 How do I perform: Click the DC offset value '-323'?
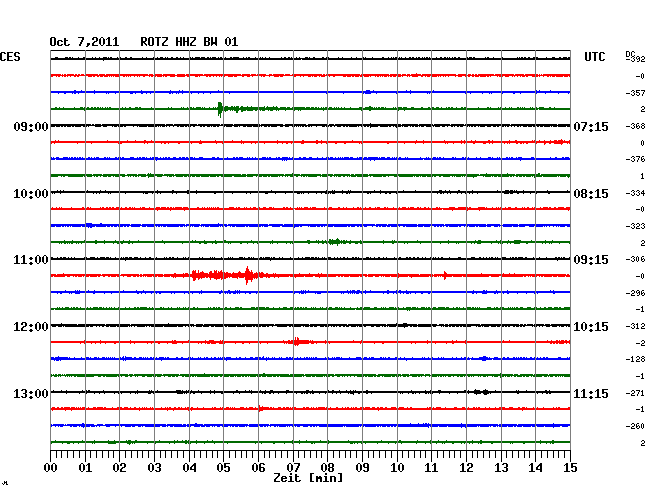coord(635,226)
